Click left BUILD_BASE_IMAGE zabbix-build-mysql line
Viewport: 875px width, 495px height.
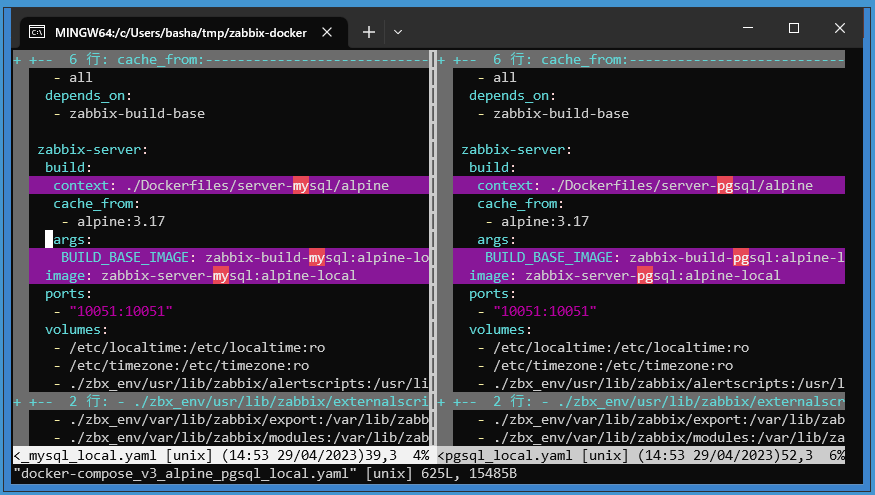[x=229, y=257]
